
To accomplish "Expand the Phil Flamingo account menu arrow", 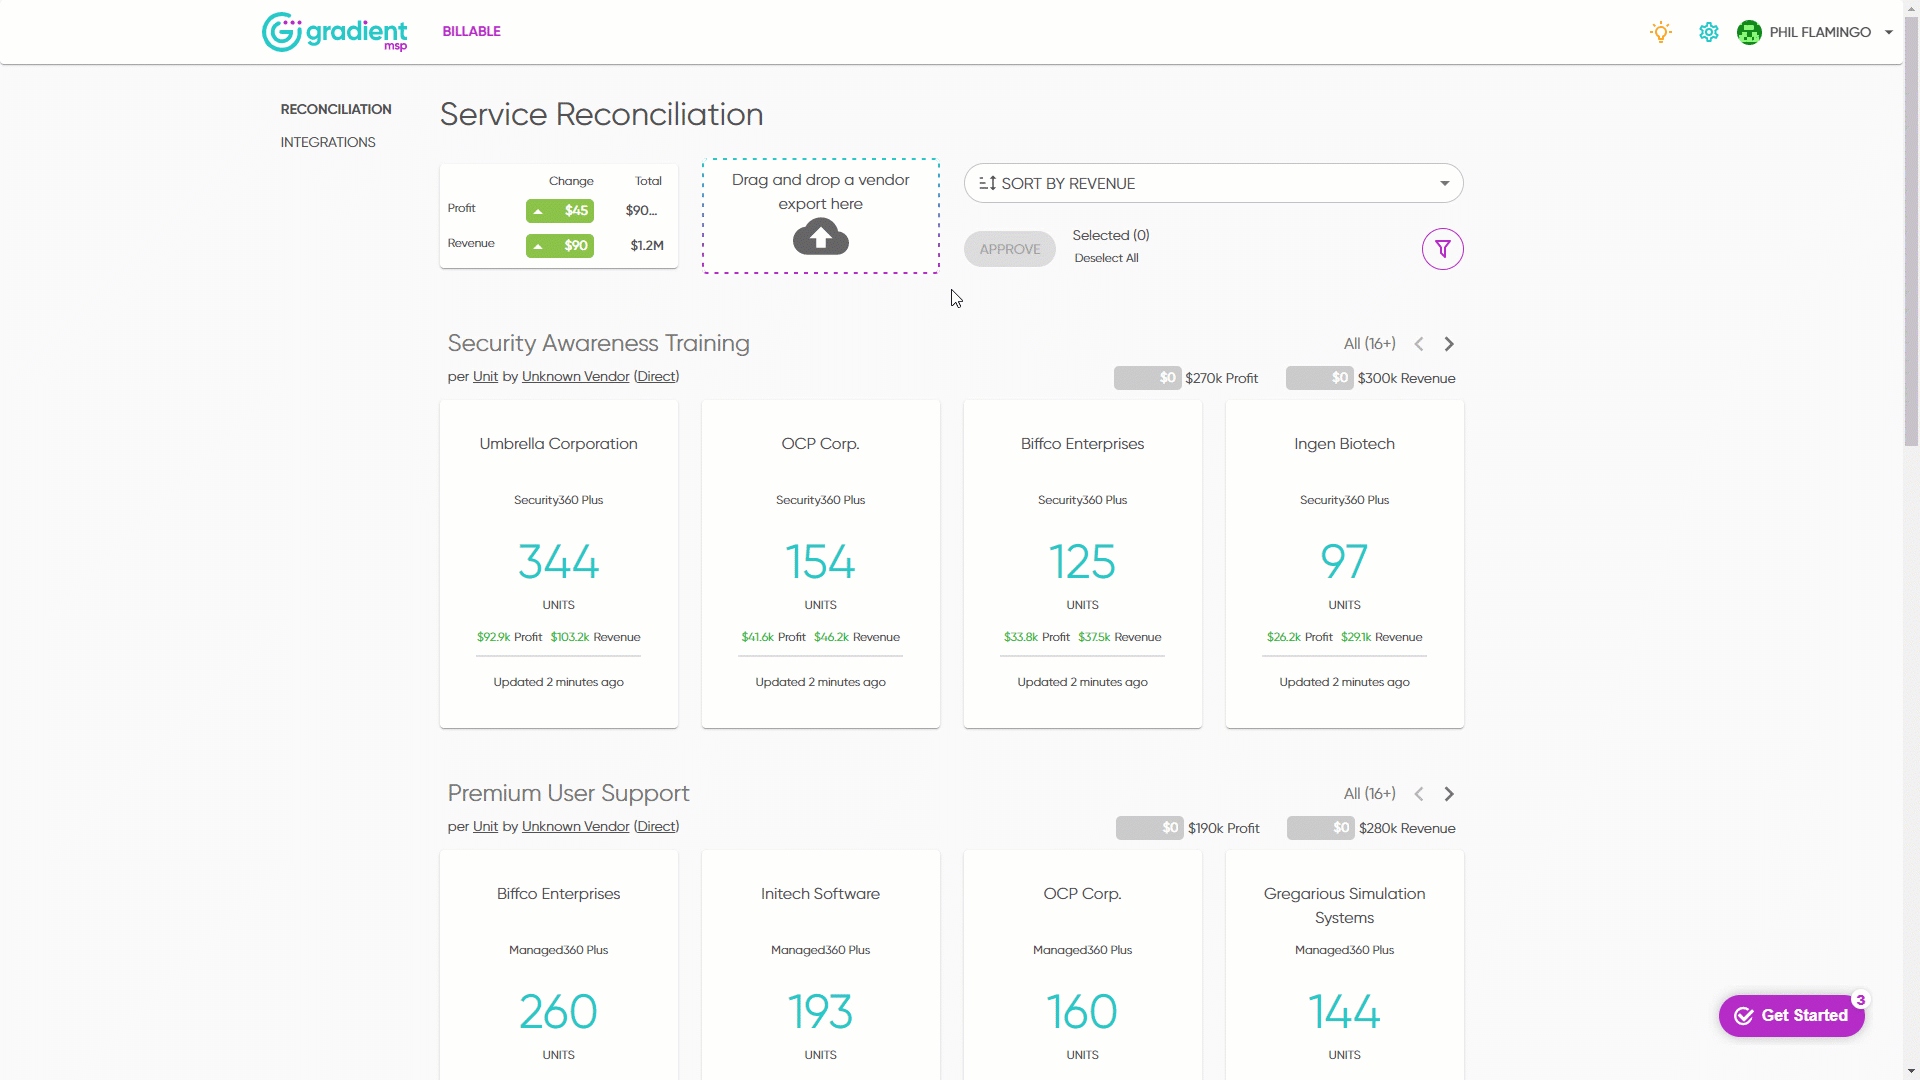I will click(x=1889, y=32).
